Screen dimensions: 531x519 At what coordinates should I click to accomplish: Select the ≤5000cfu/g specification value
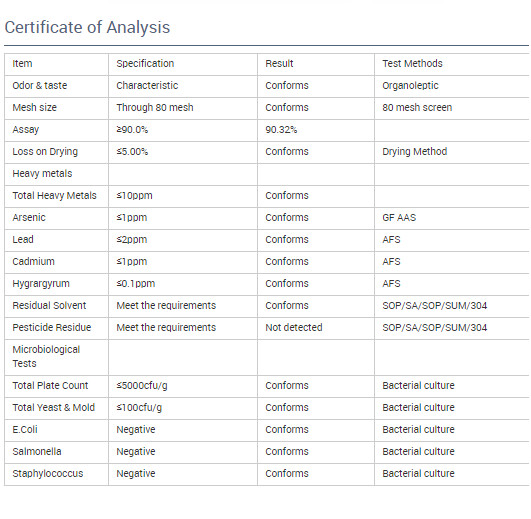pyautogui.click(x=142, y=386)
